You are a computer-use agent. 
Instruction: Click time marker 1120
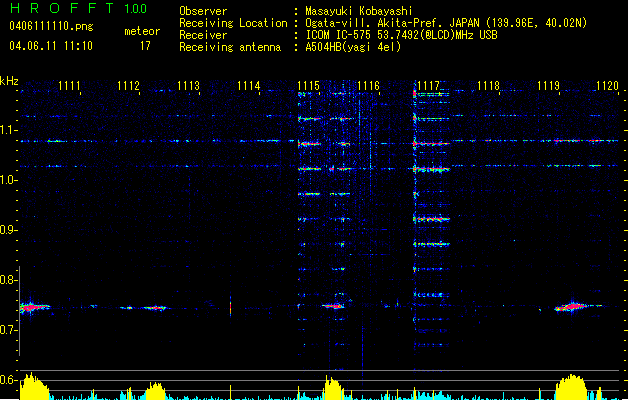tap(607, 86)
